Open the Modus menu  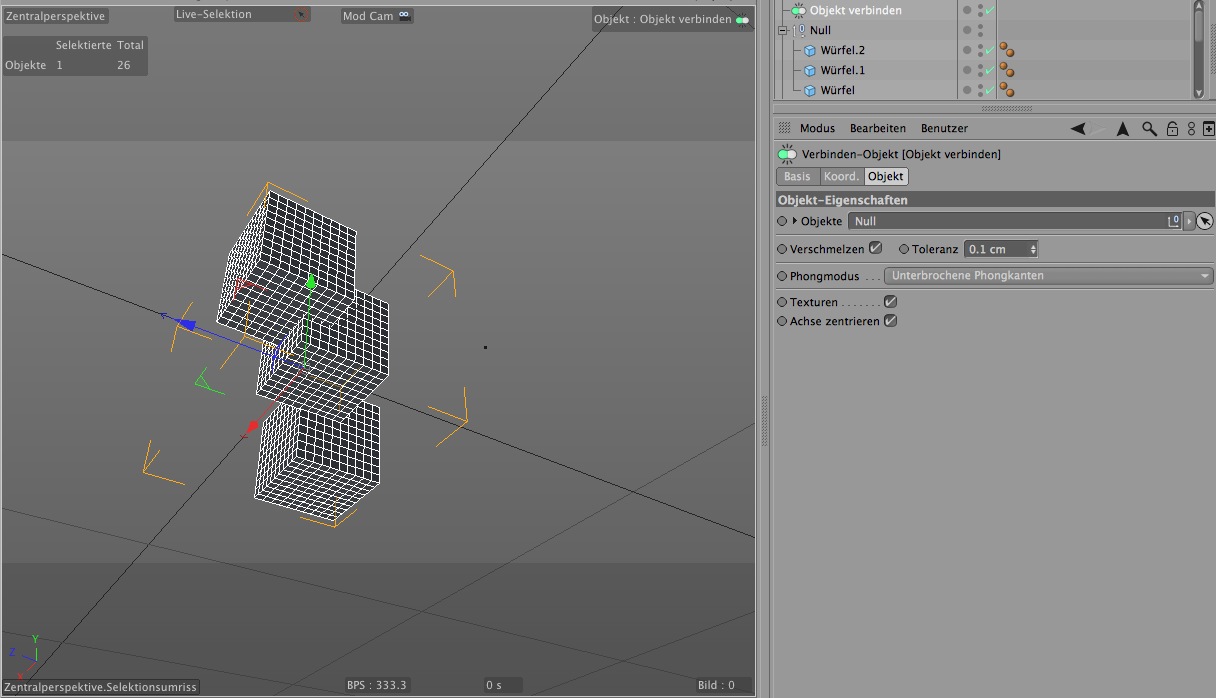coord(817,128)
